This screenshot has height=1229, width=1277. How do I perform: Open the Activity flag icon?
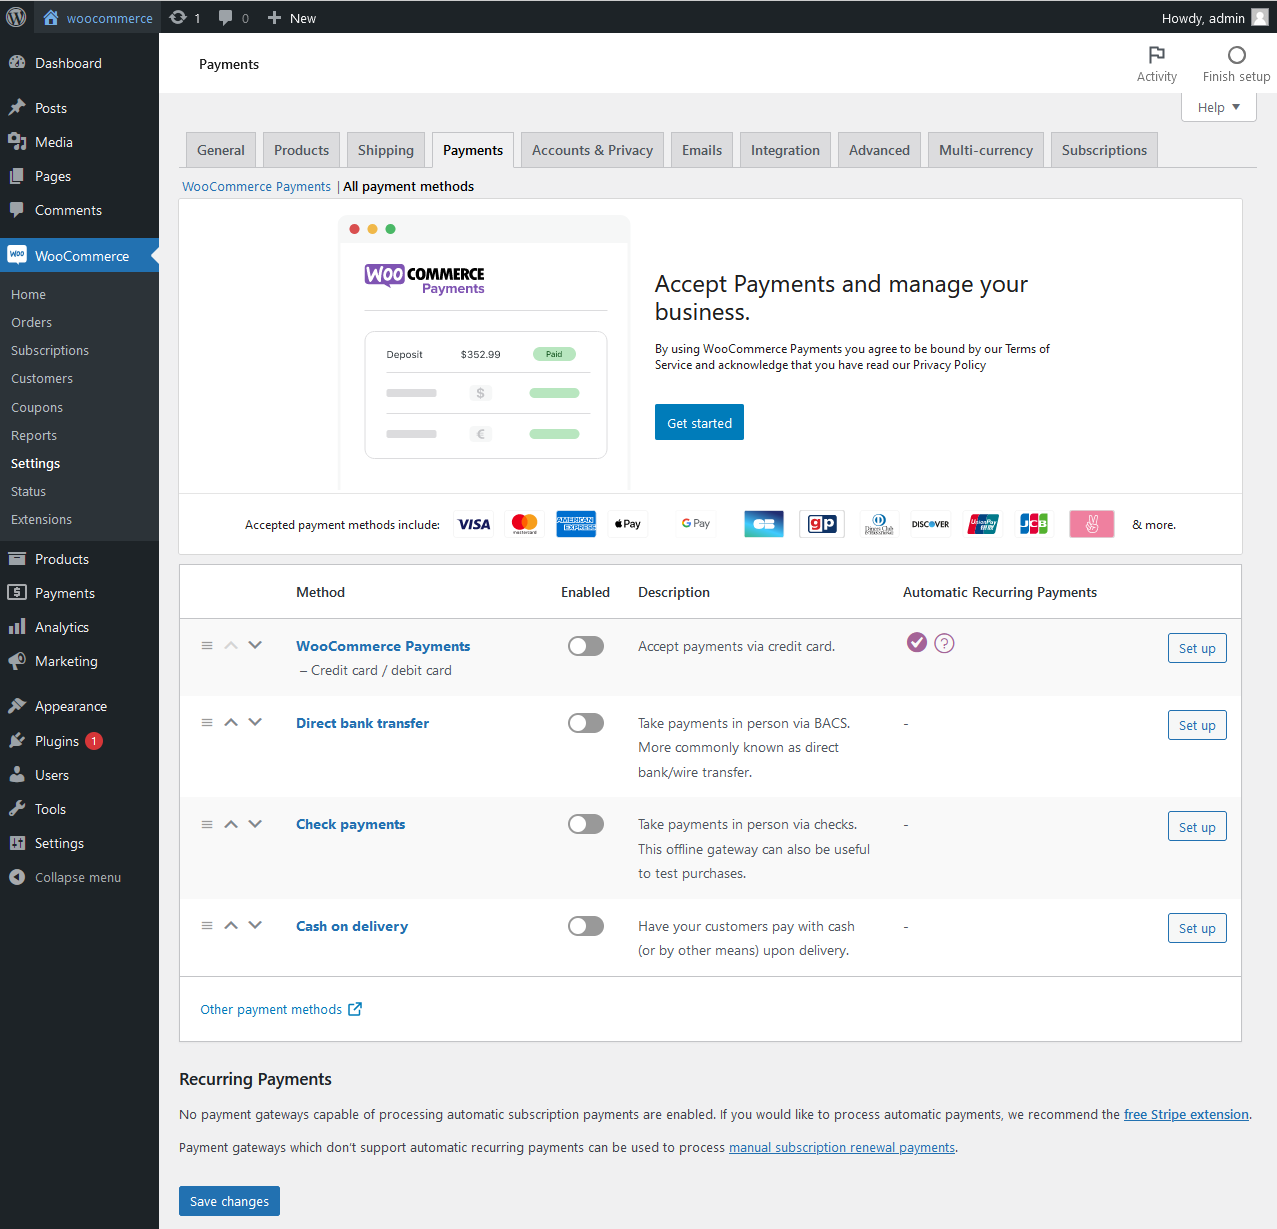point(1157,55)
